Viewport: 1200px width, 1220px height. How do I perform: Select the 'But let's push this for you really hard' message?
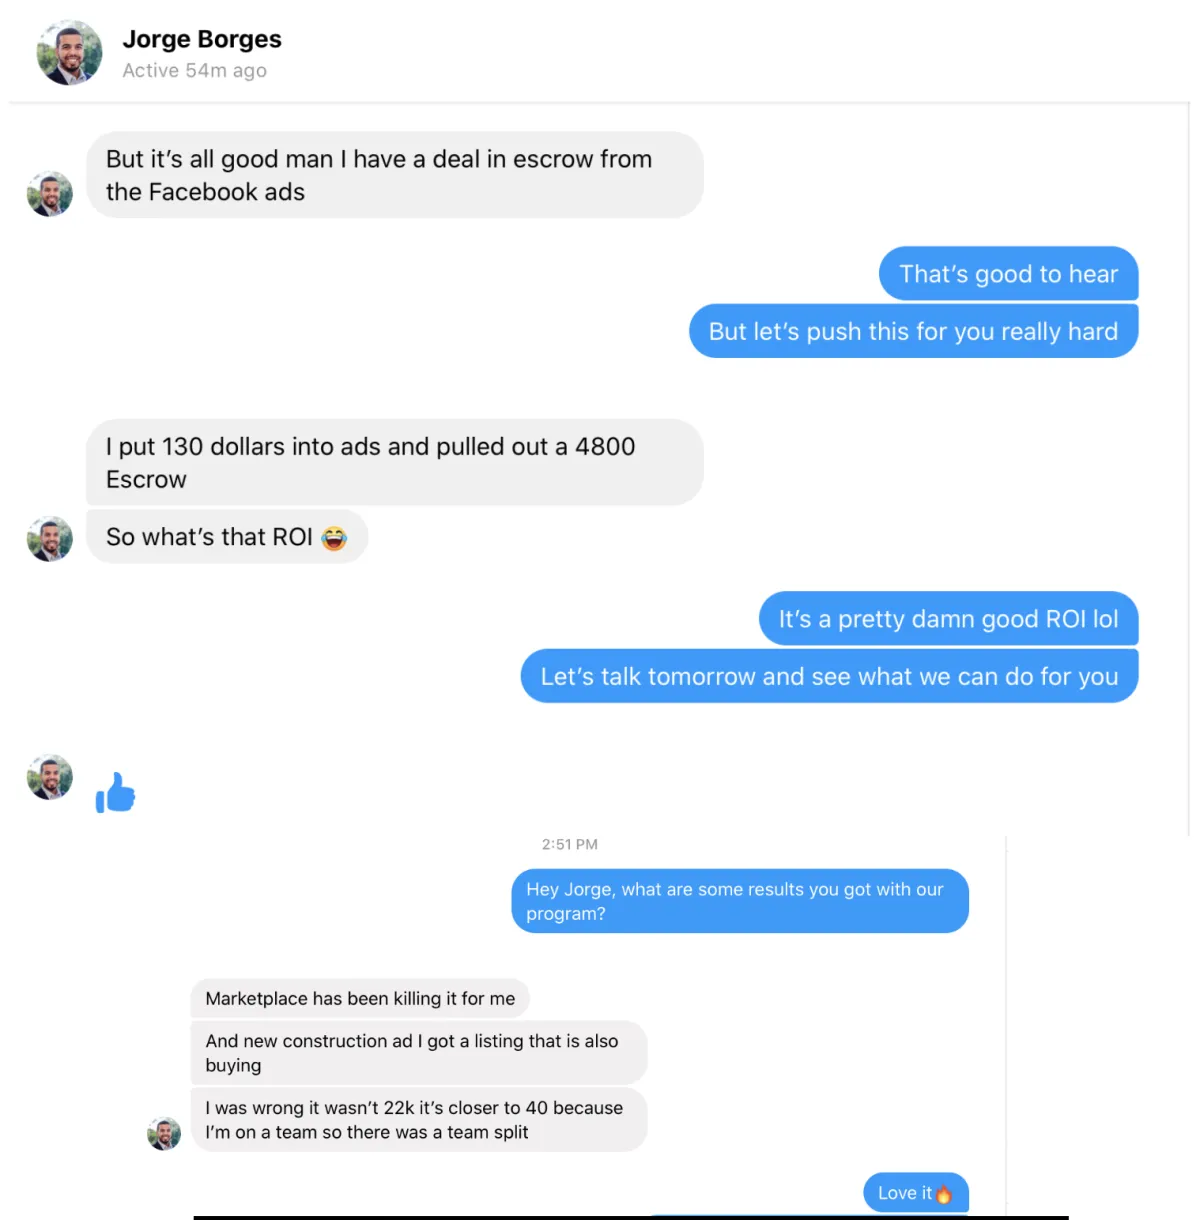tap(914, 331)
